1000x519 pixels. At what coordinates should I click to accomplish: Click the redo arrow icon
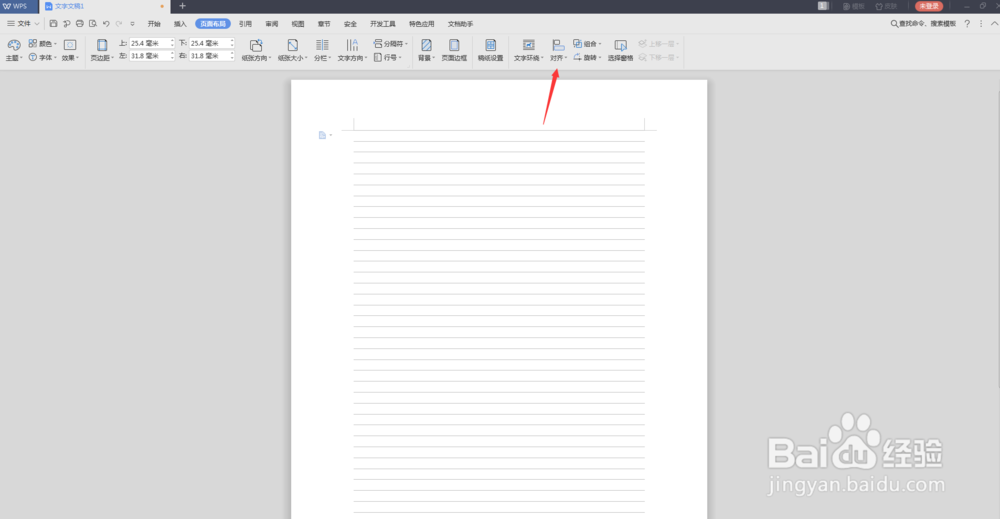click(119, 24)
